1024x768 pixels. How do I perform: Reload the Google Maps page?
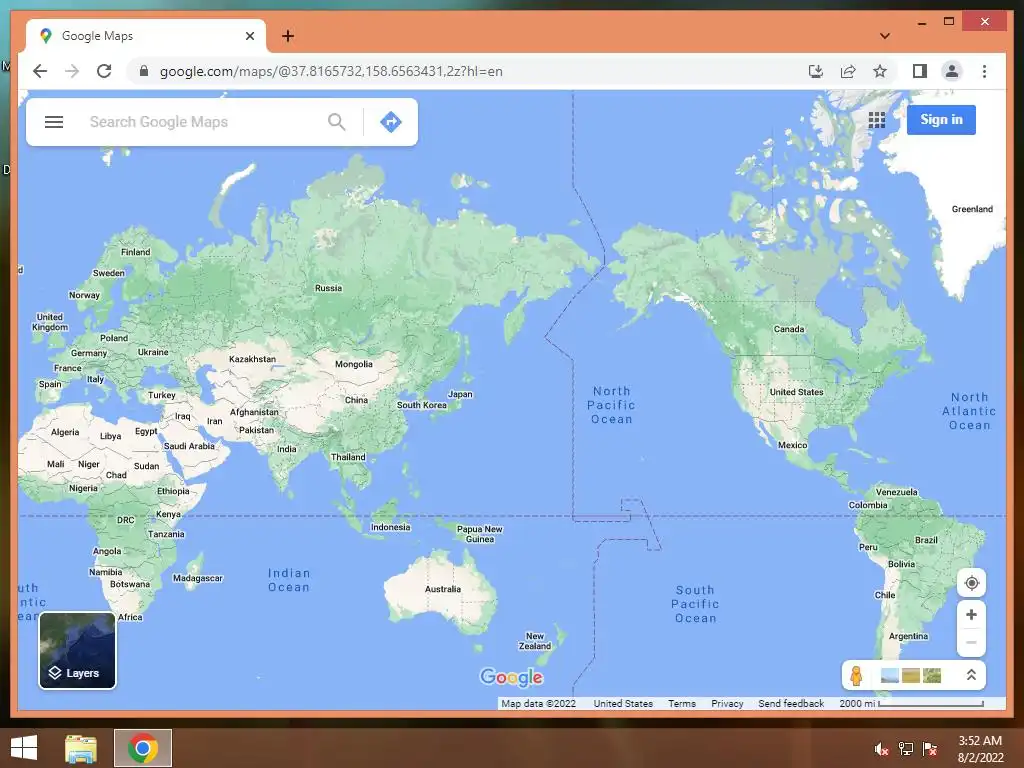[x=104, y=71]
